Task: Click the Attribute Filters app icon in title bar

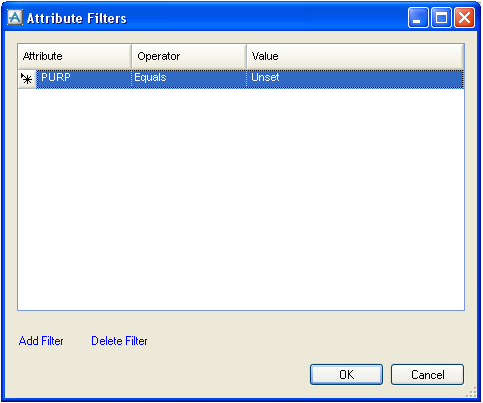Action: coord(15,17)
